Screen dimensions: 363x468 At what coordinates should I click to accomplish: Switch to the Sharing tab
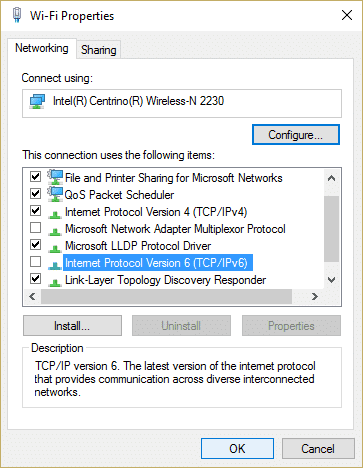pyautogui.click(x=99, y=50)
